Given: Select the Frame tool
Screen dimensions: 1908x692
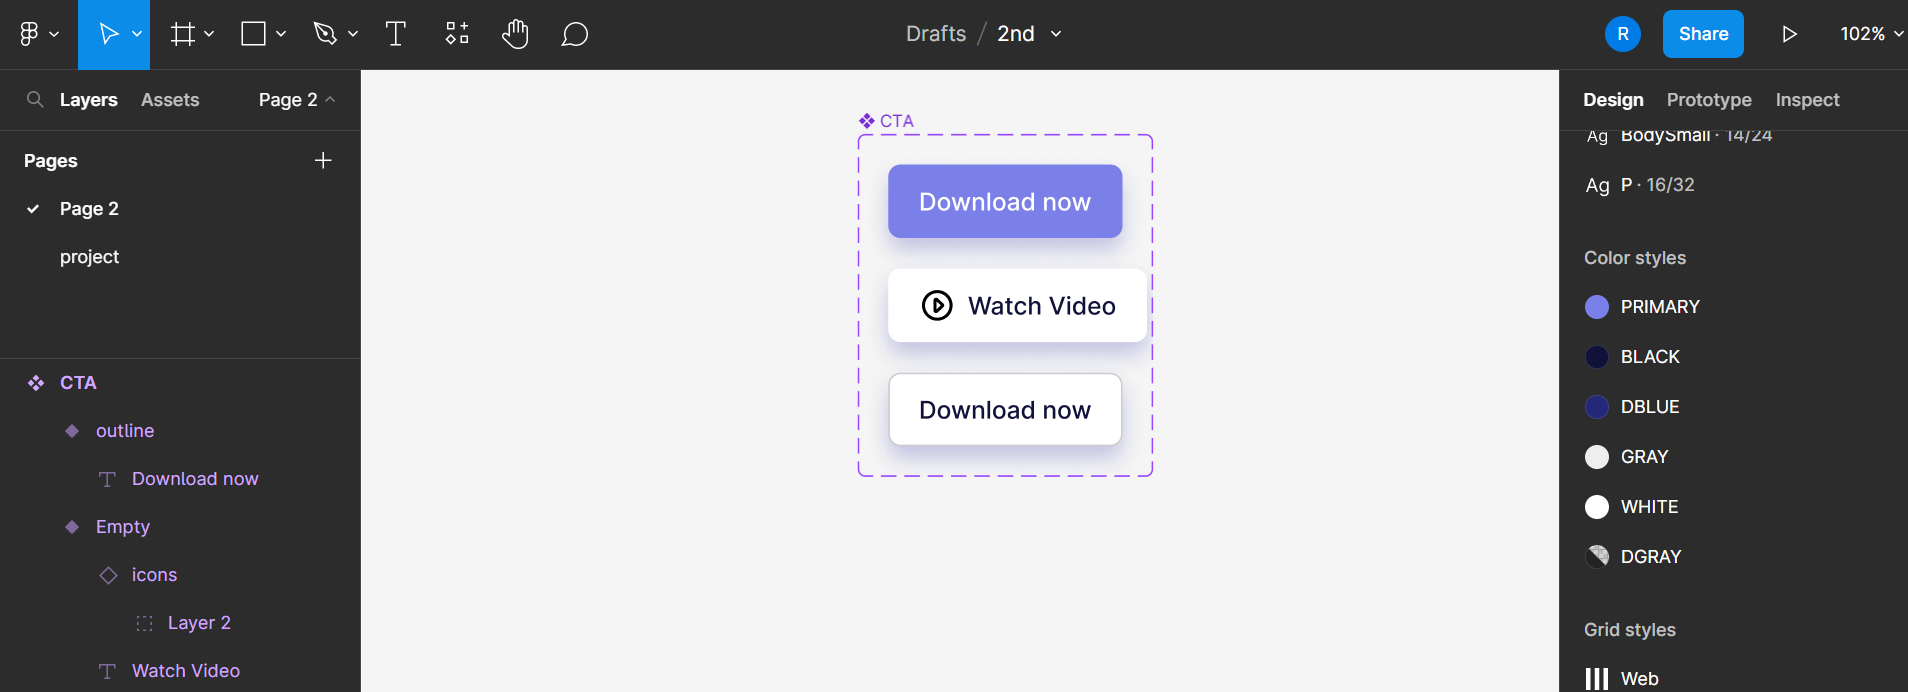Looking at the screenshot, I should pos(183,34).
